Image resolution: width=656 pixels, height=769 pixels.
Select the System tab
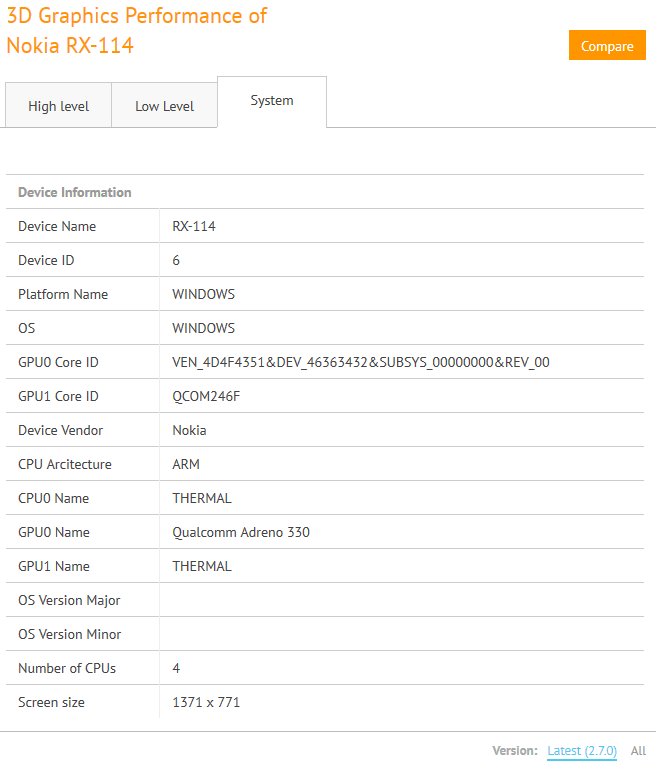coord(272,101)
